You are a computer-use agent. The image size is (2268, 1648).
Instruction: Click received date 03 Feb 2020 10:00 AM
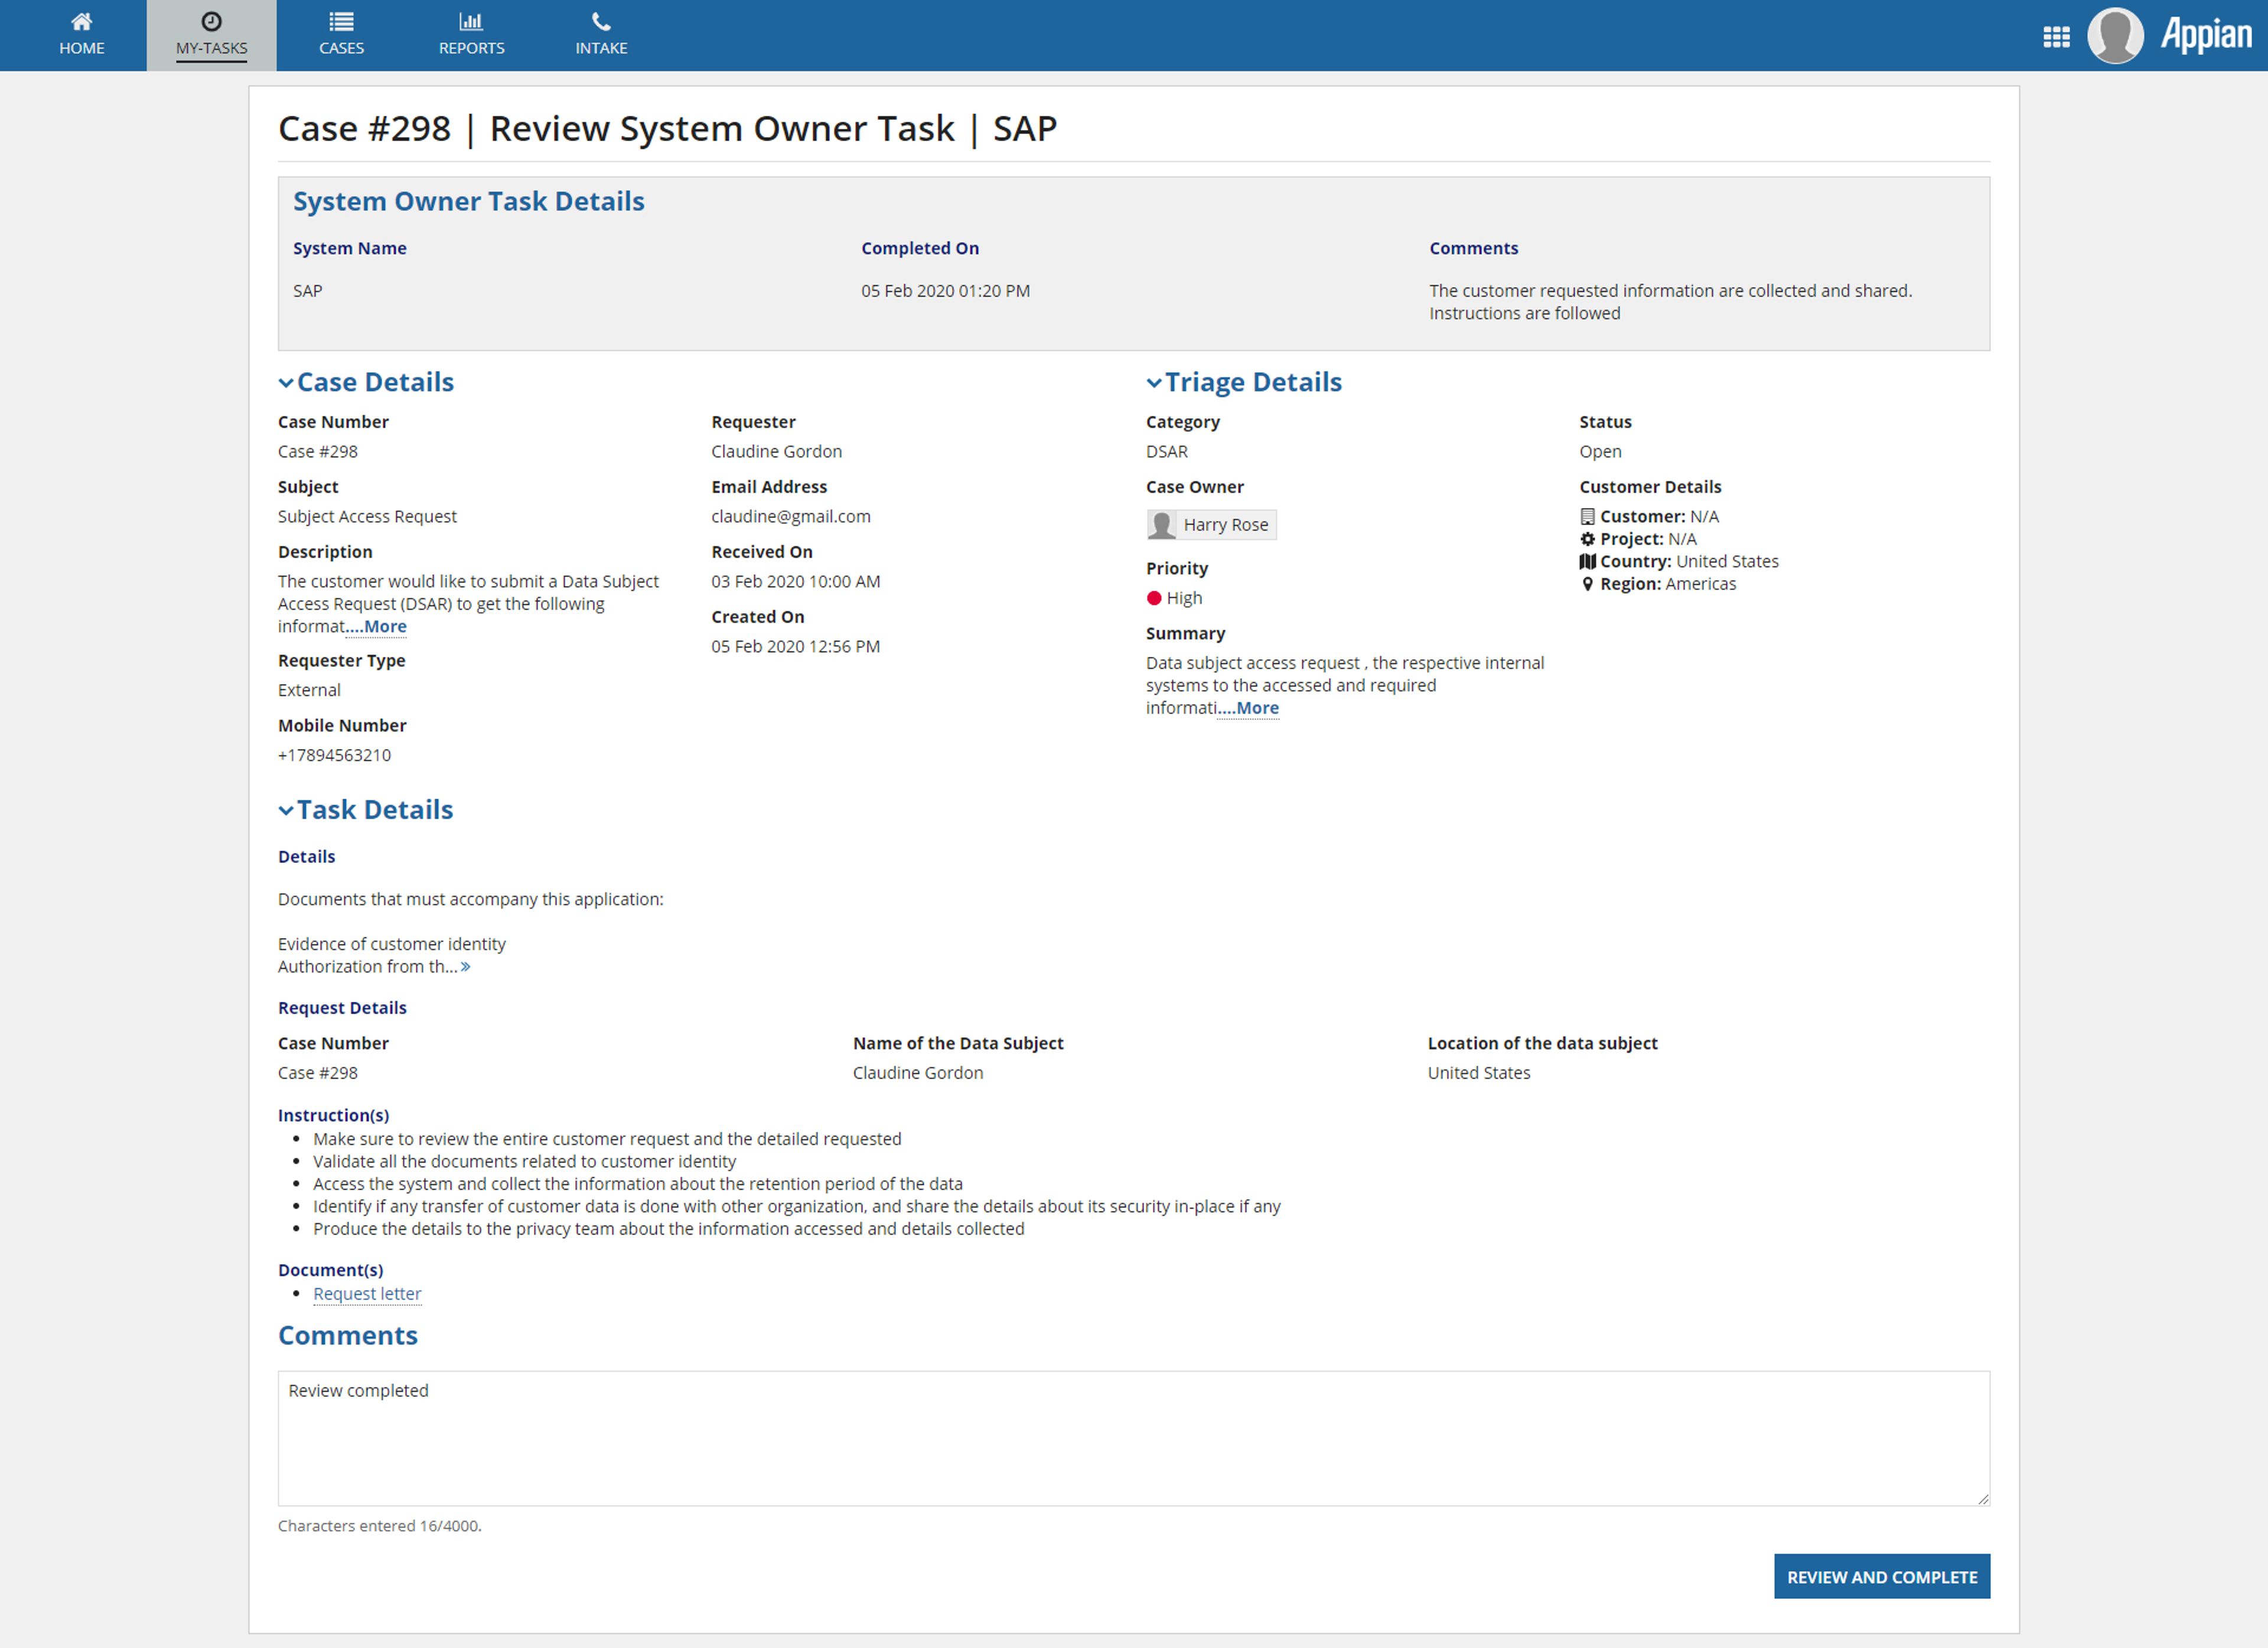click(795, 582)
